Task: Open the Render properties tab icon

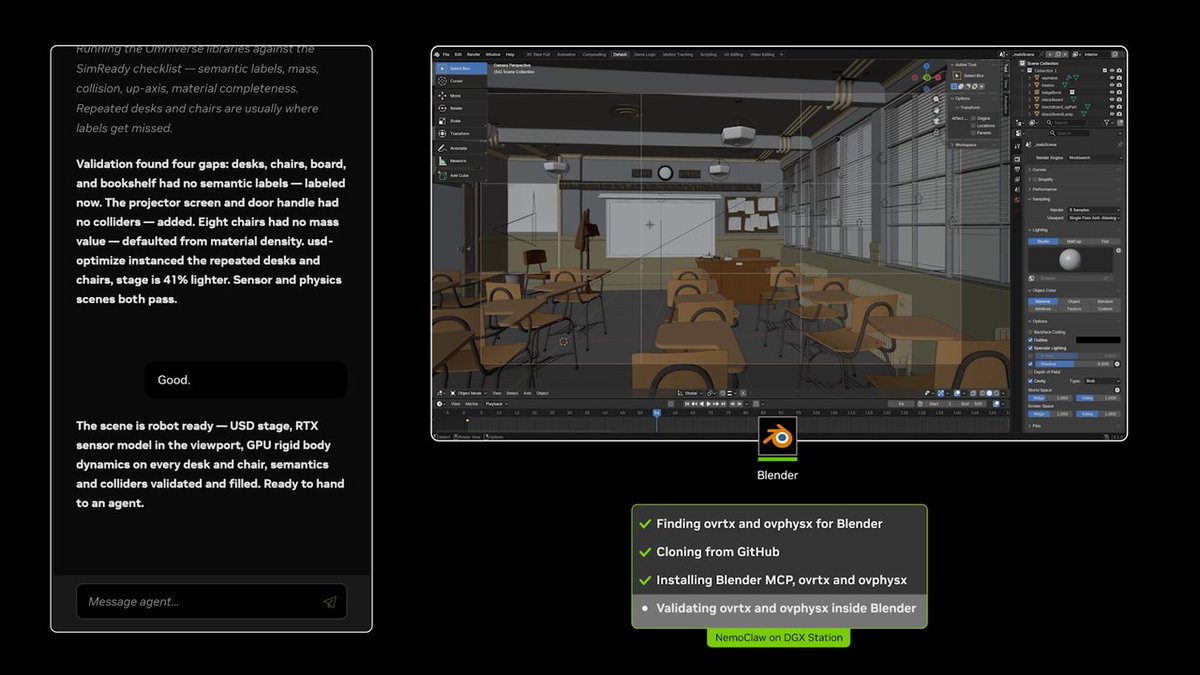Action: [1017, 159]
